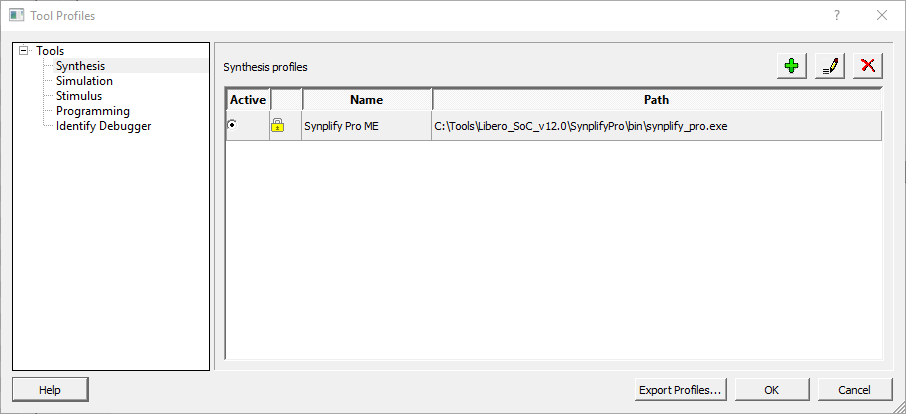Select Programming in the Tools tree

click(x=92, y=111)
